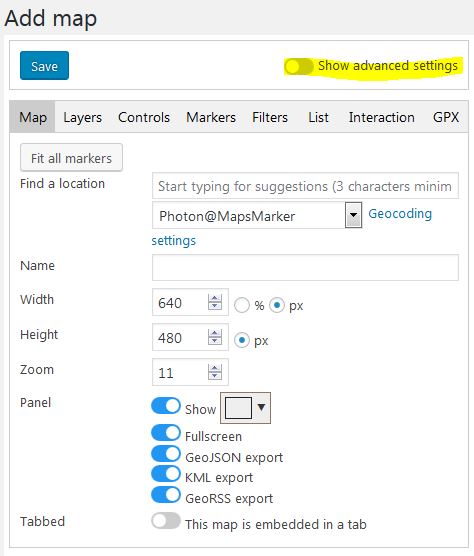This screenshot has width=474, height=556.
Task: Turn off GeoJSON export toggle
Action: (x=166, y=454)
